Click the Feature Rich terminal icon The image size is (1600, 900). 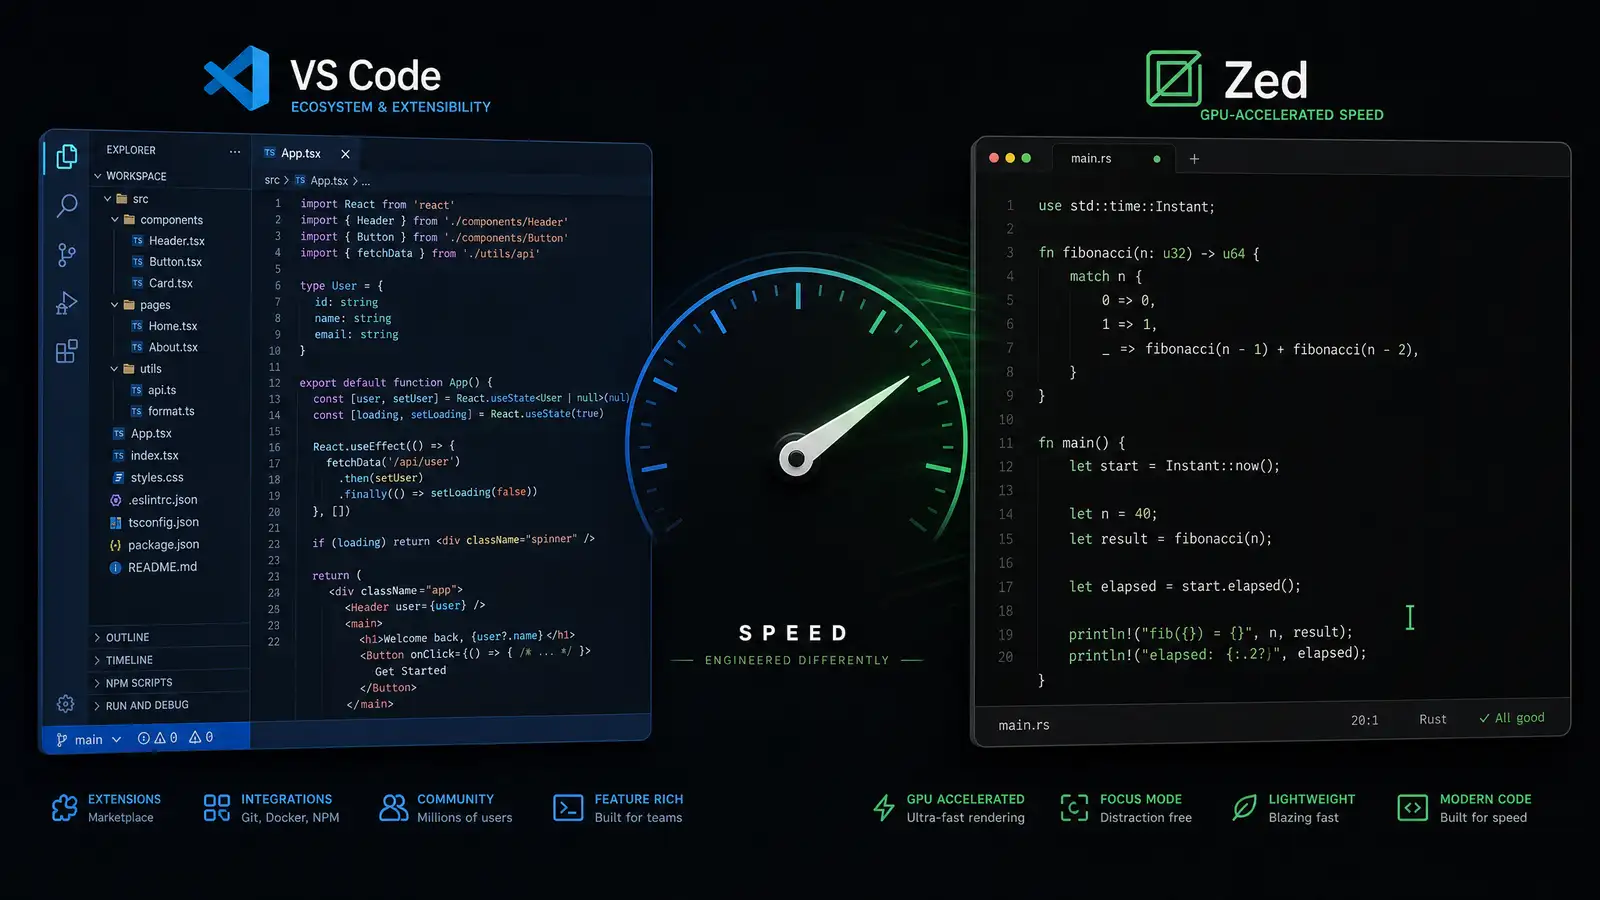(568, 808)
